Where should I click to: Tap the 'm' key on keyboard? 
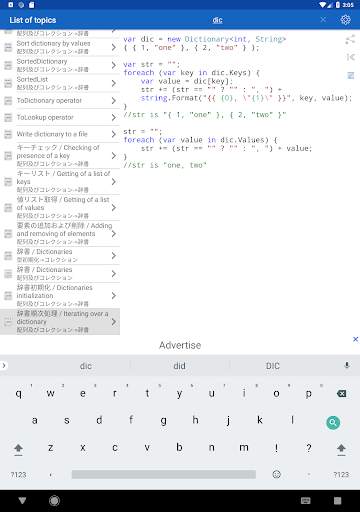click(x=244, y=448)
